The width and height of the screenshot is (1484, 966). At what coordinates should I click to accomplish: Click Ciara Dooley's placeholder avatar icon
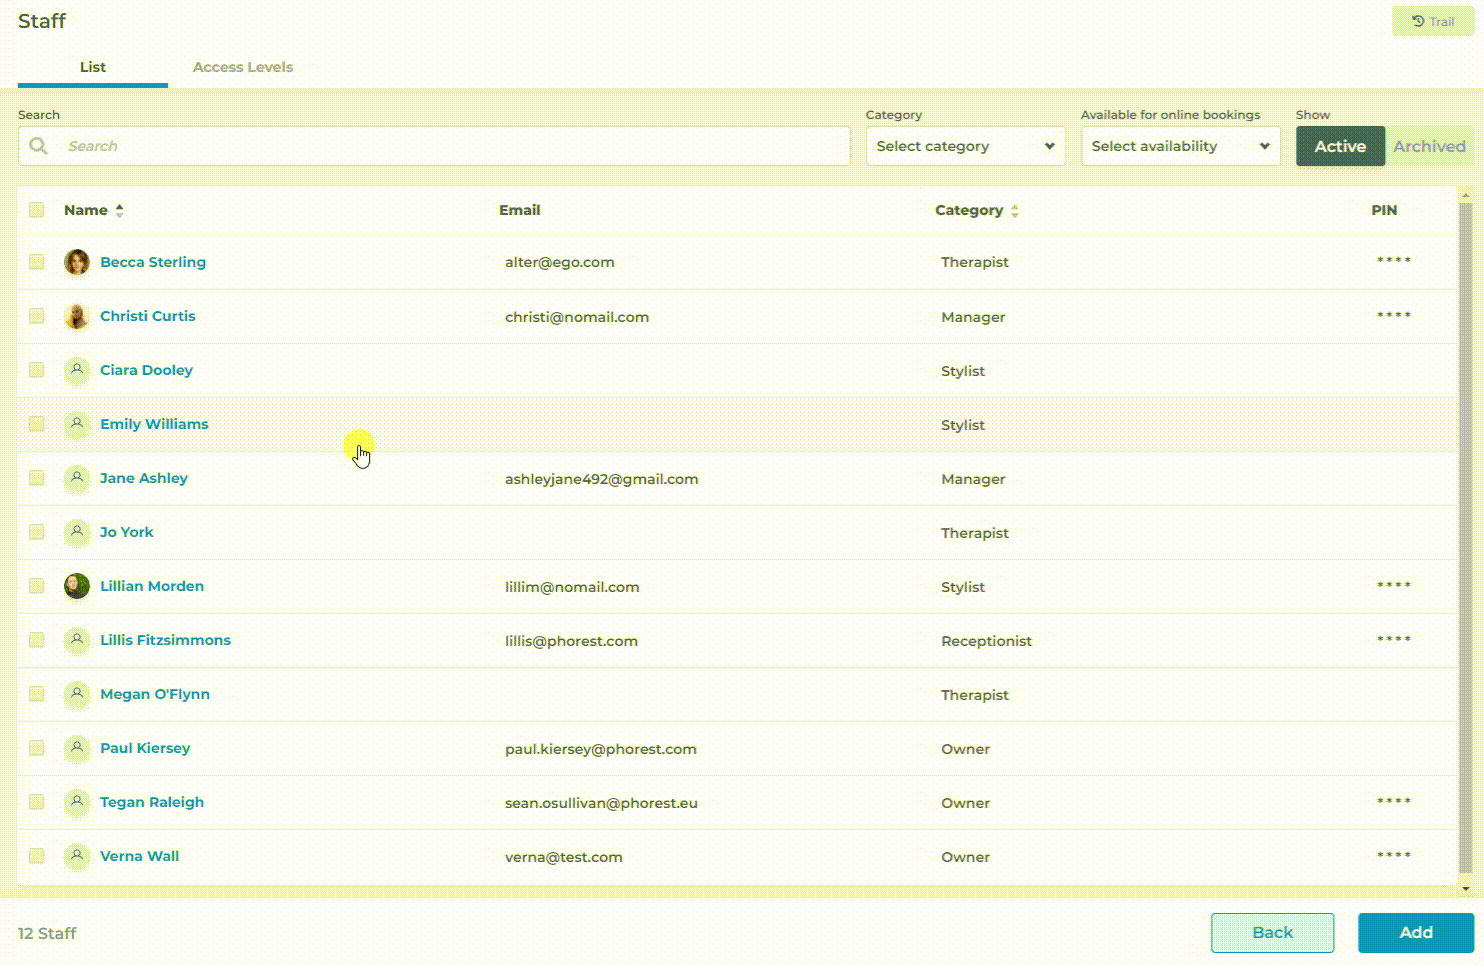77,370
